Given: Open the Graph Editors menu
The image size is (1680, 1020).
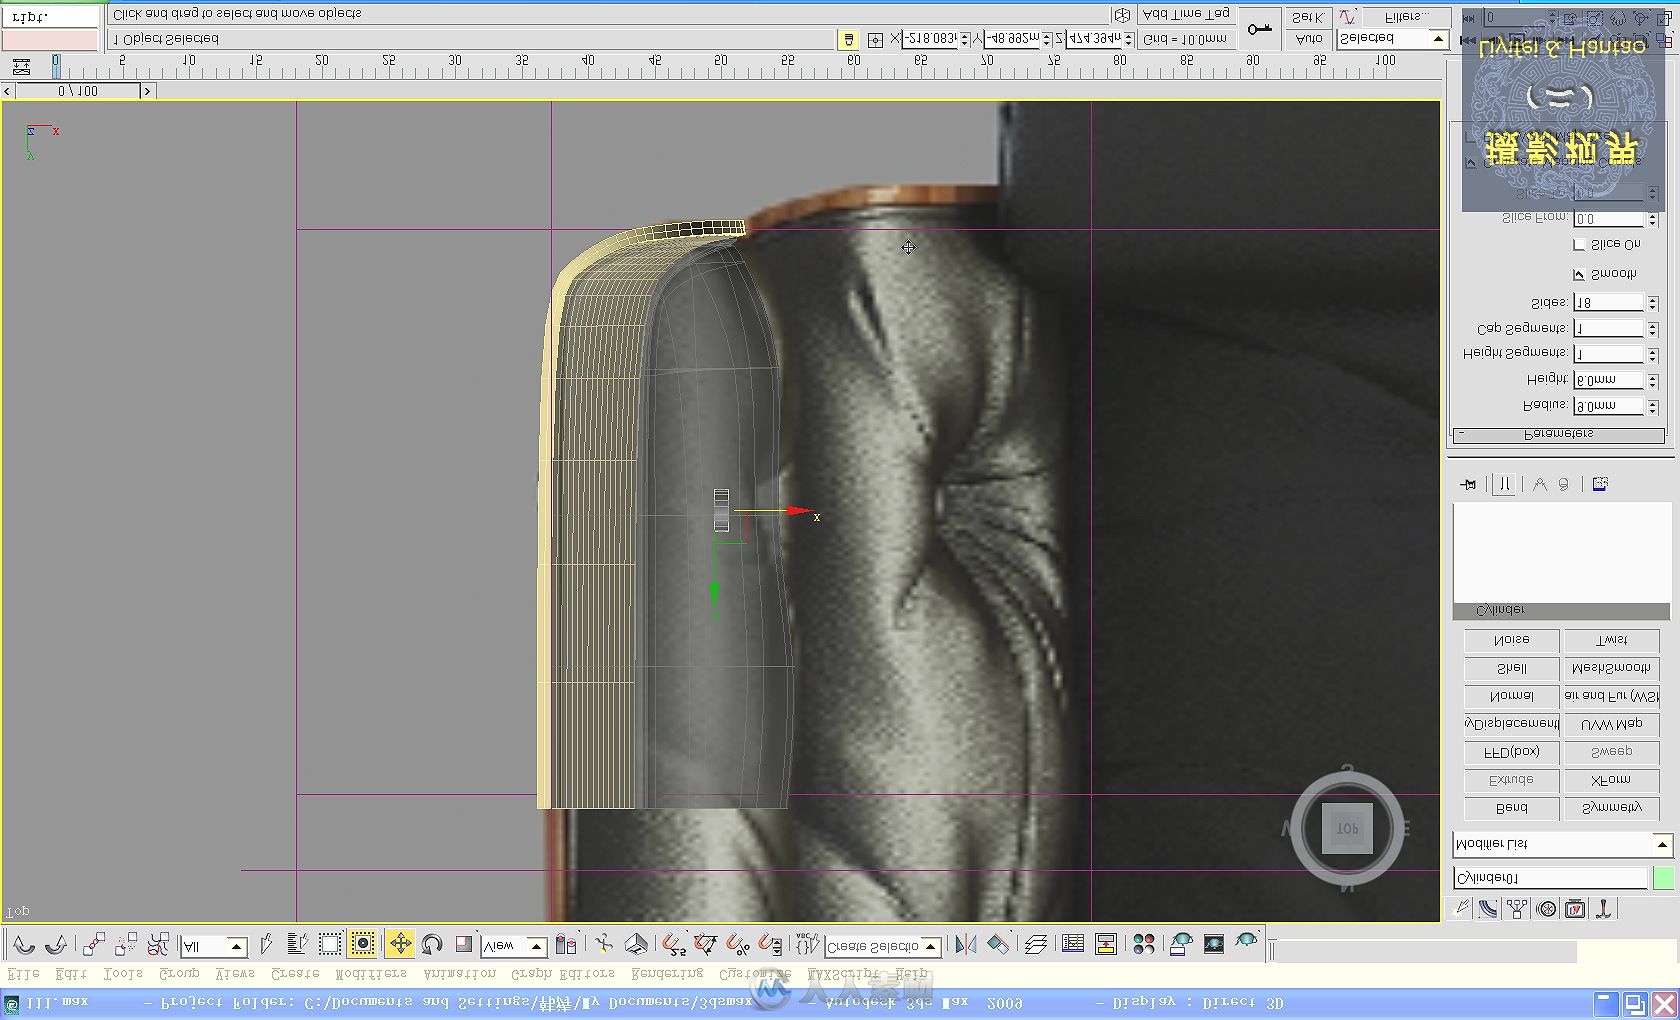Looking at the screenshot, I should click(562, 974).
